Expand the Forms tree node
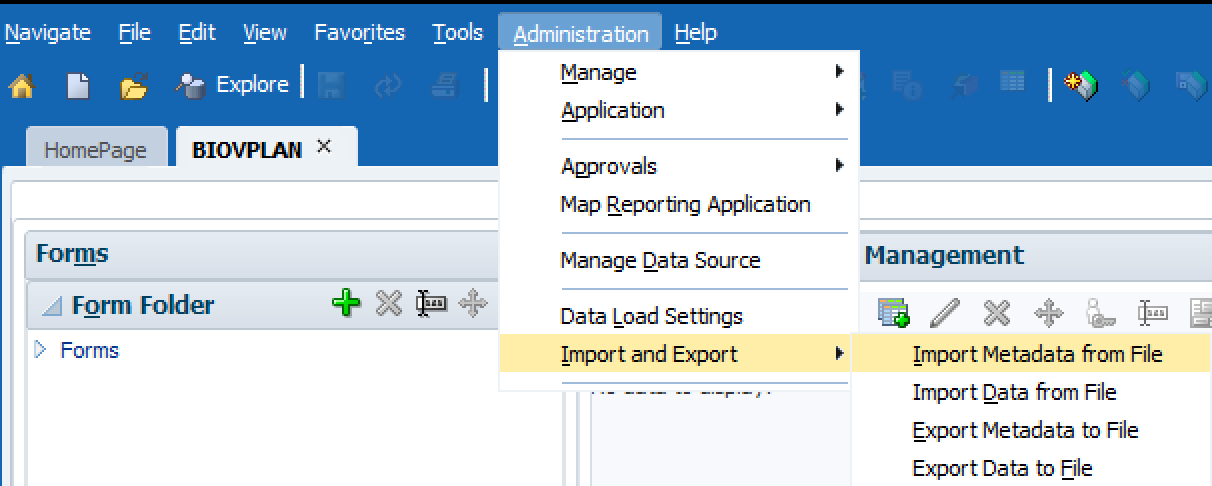 [x=41, y=350]
